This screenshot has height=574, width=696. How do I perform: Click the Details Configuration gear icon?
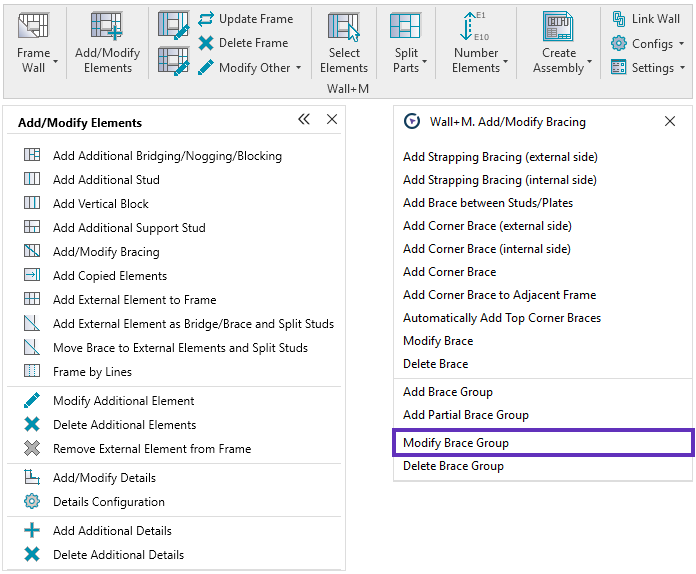pos(32,502)
